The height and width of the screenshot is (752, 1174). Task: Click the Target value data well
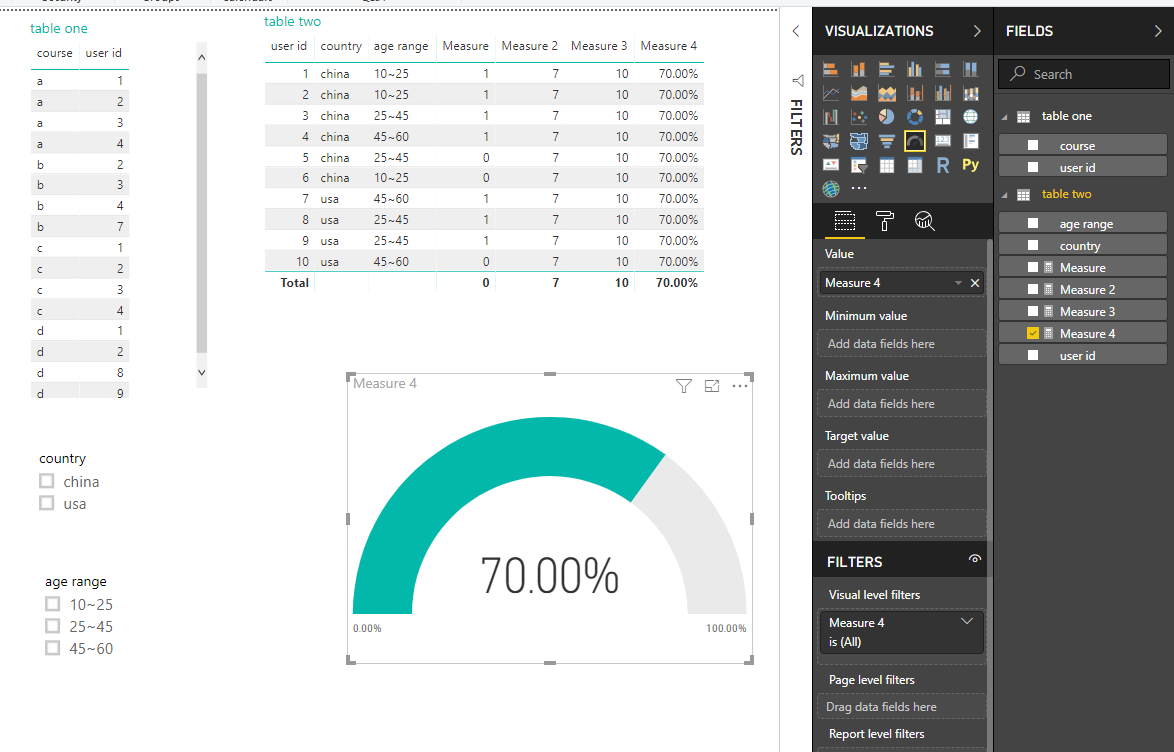(x=901, y=464)
